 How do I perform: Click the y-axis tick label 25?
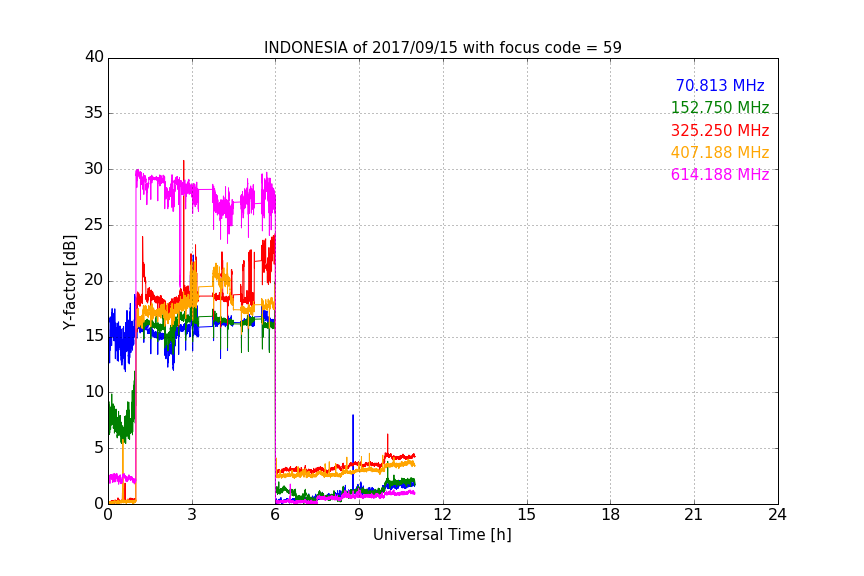tap(94, 224)
